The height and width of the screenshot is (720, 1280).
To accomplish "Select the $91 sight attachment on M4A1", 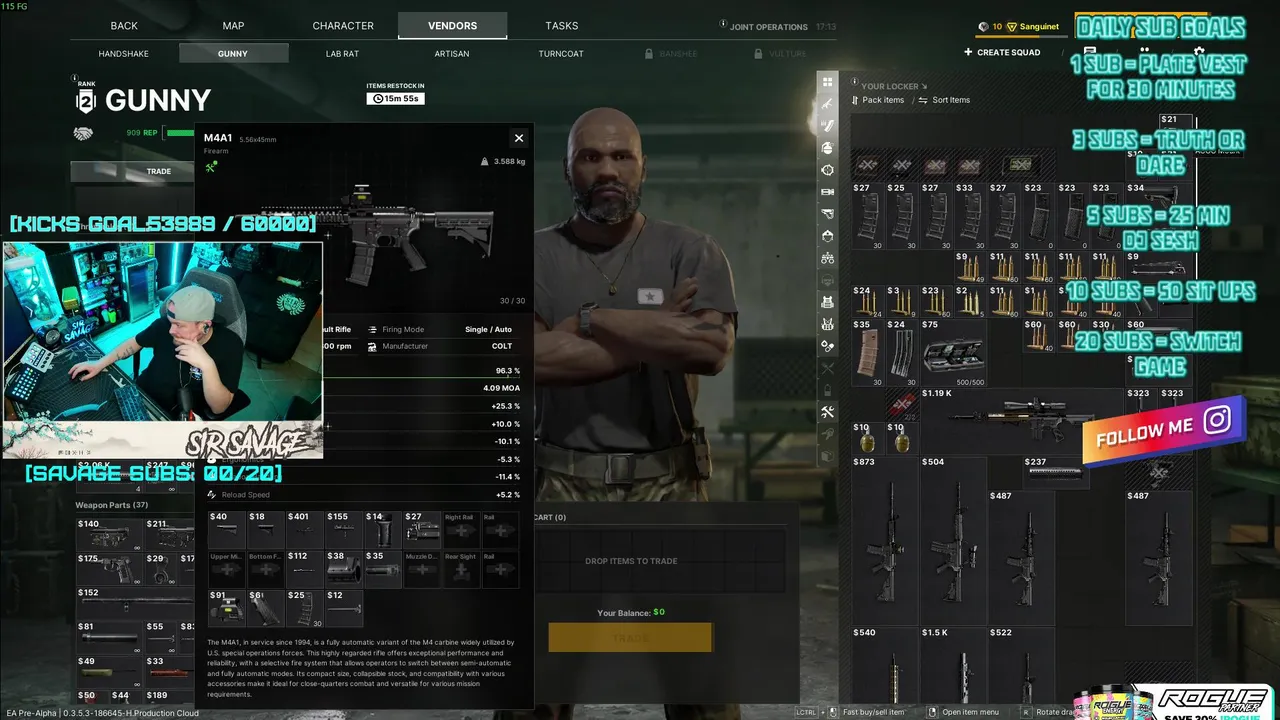I will 227,608.
